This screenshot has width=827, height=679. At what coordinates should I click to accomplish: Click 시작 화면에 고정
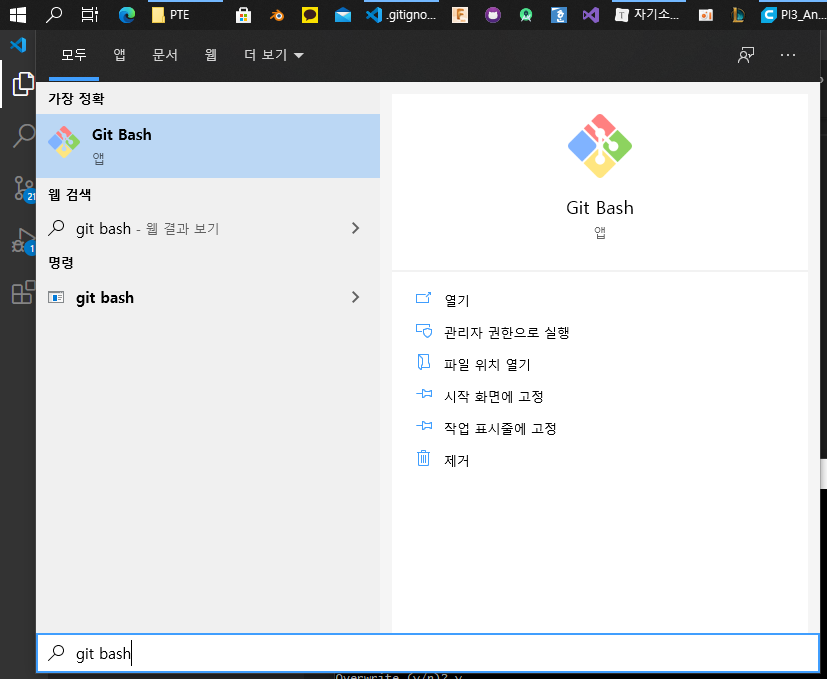(494, 396)
